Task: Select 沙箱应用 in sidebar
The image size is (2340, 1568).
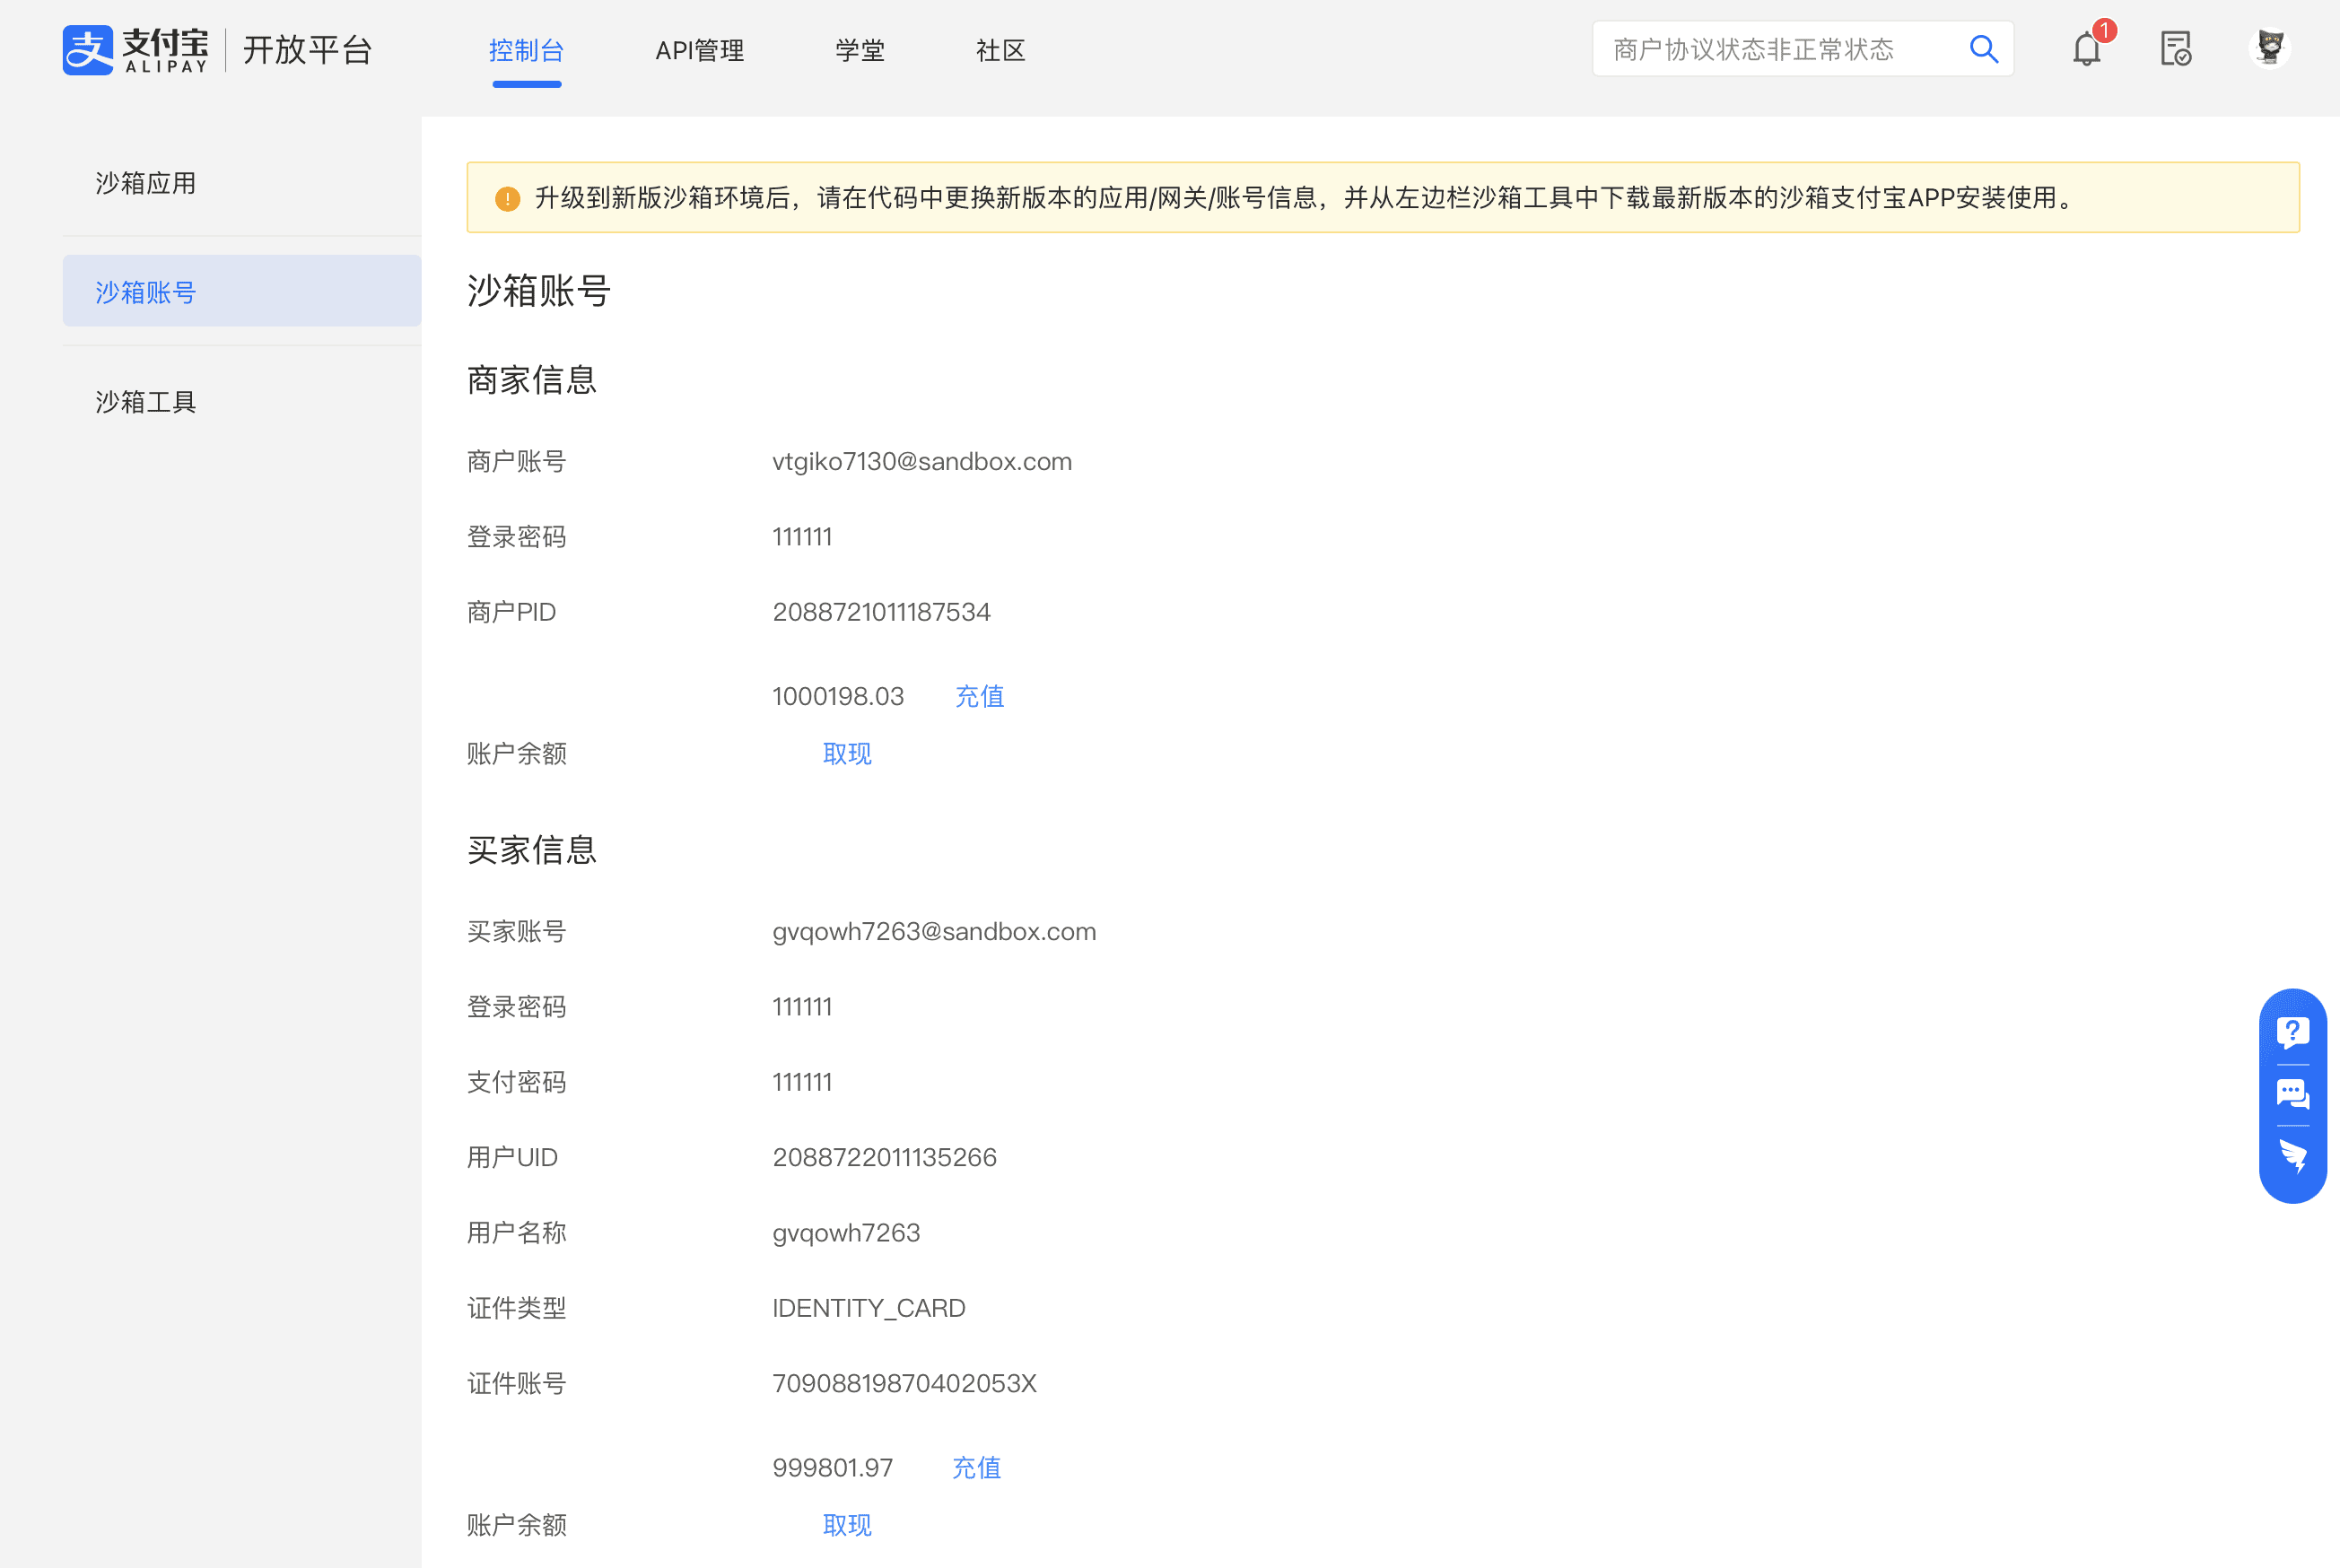Action: tap(146, 183)
